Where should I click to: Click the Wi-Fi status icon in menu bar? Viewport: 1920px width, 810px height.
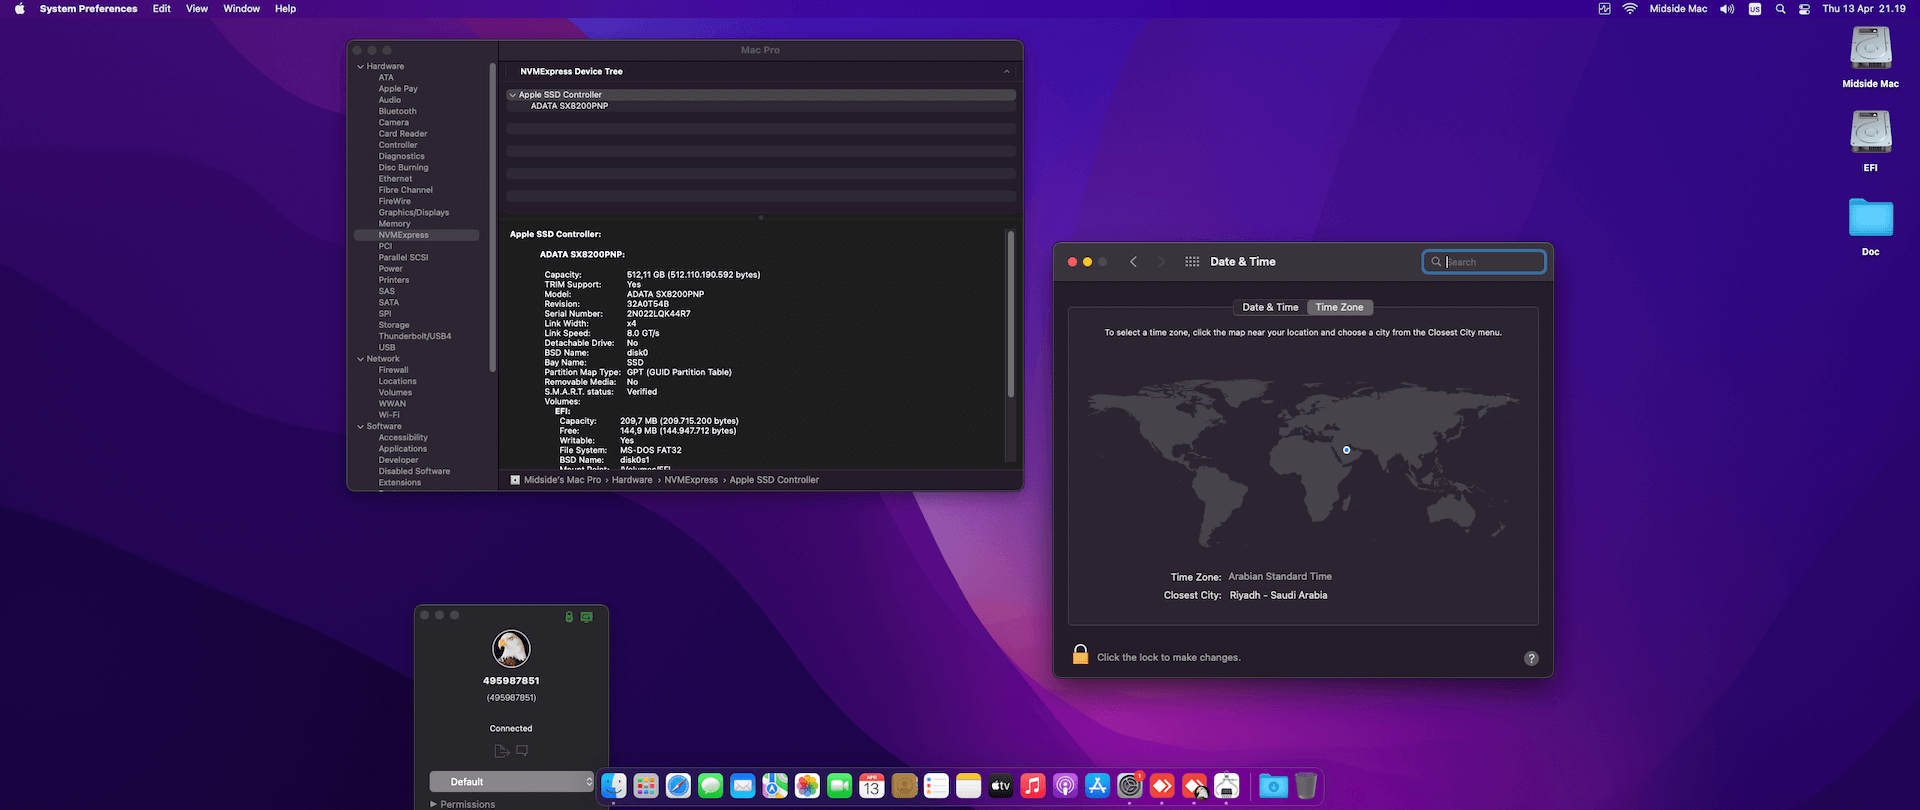1630,9
